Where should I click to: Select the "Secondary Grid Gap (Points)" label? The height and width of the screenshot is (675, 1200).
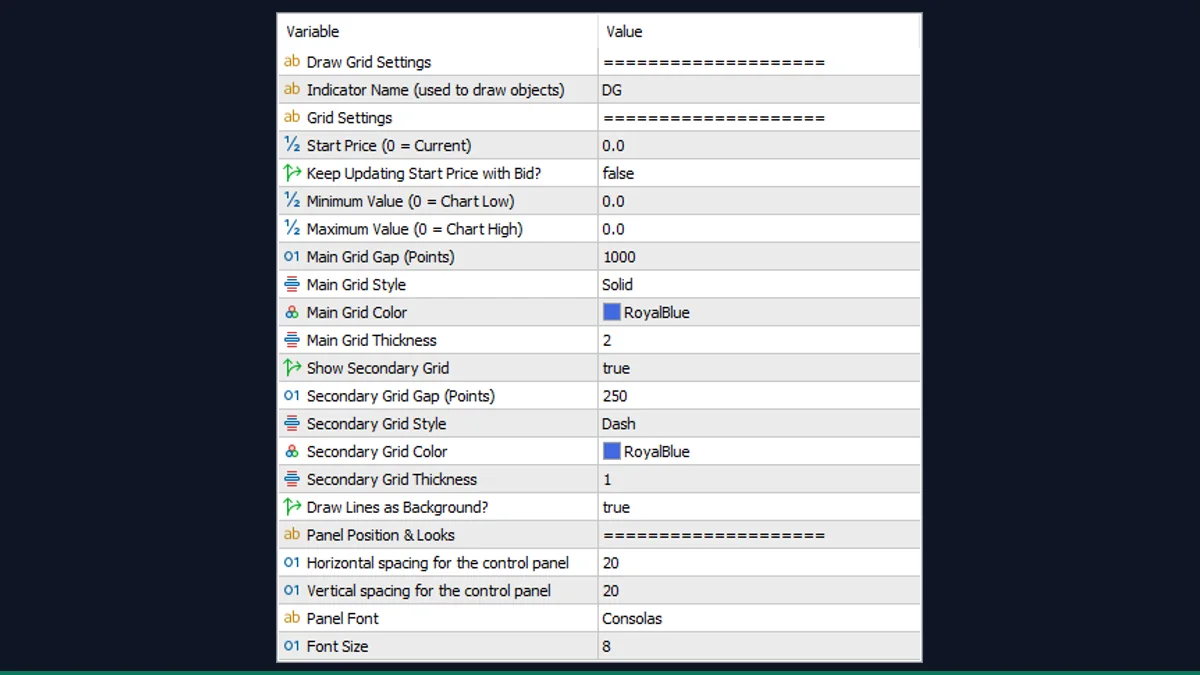[x=401, y=396]
